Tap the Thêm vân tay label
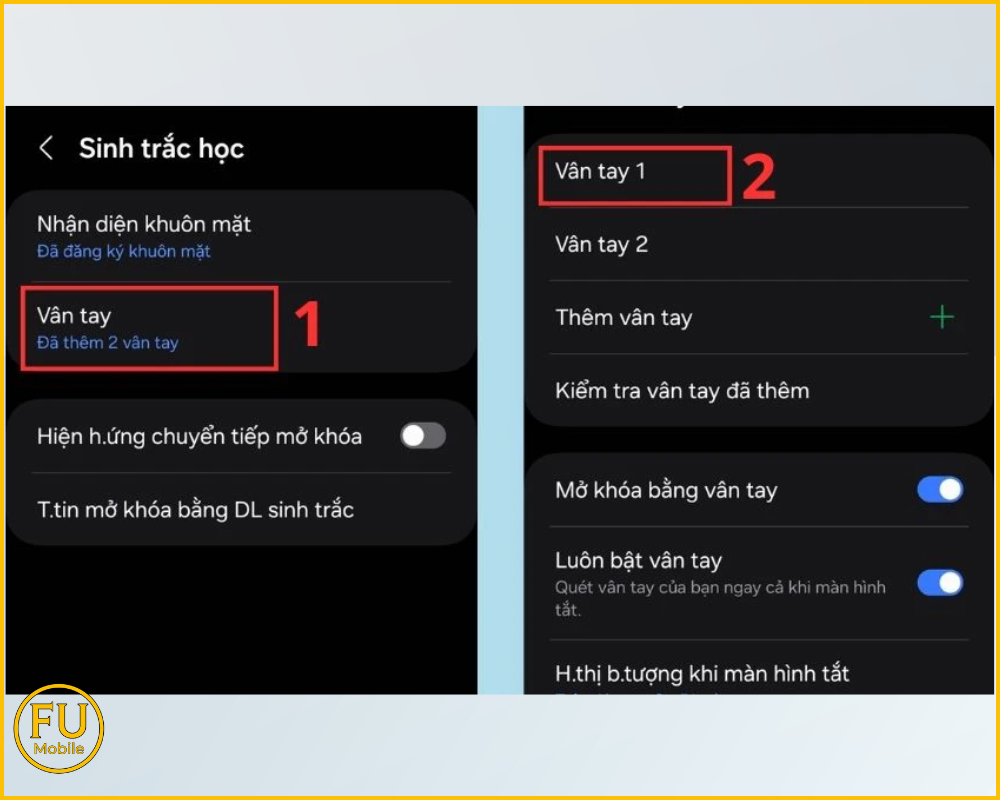Viewport: 1000px width, 800px height. [x=624, y=318]
